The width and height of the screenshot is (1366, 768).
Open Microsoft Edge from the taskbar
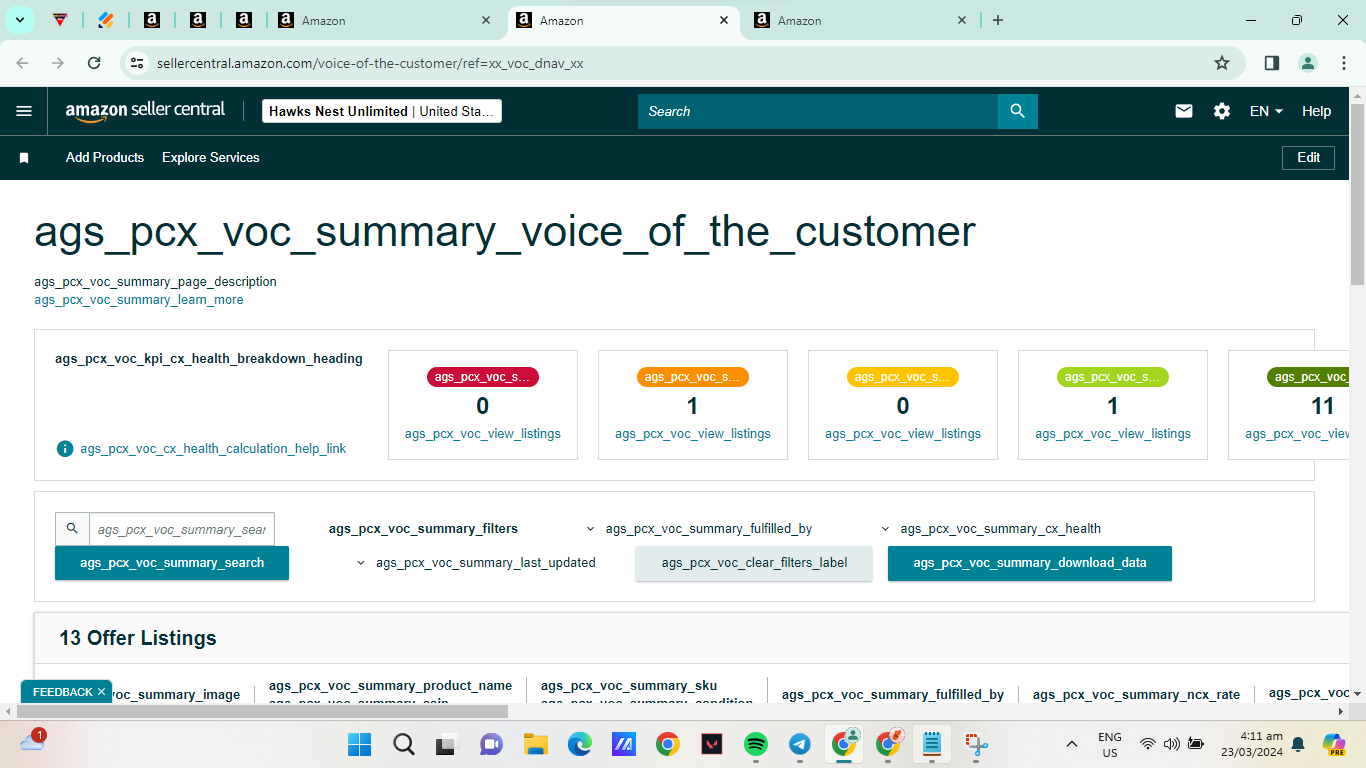coord(580,744)
